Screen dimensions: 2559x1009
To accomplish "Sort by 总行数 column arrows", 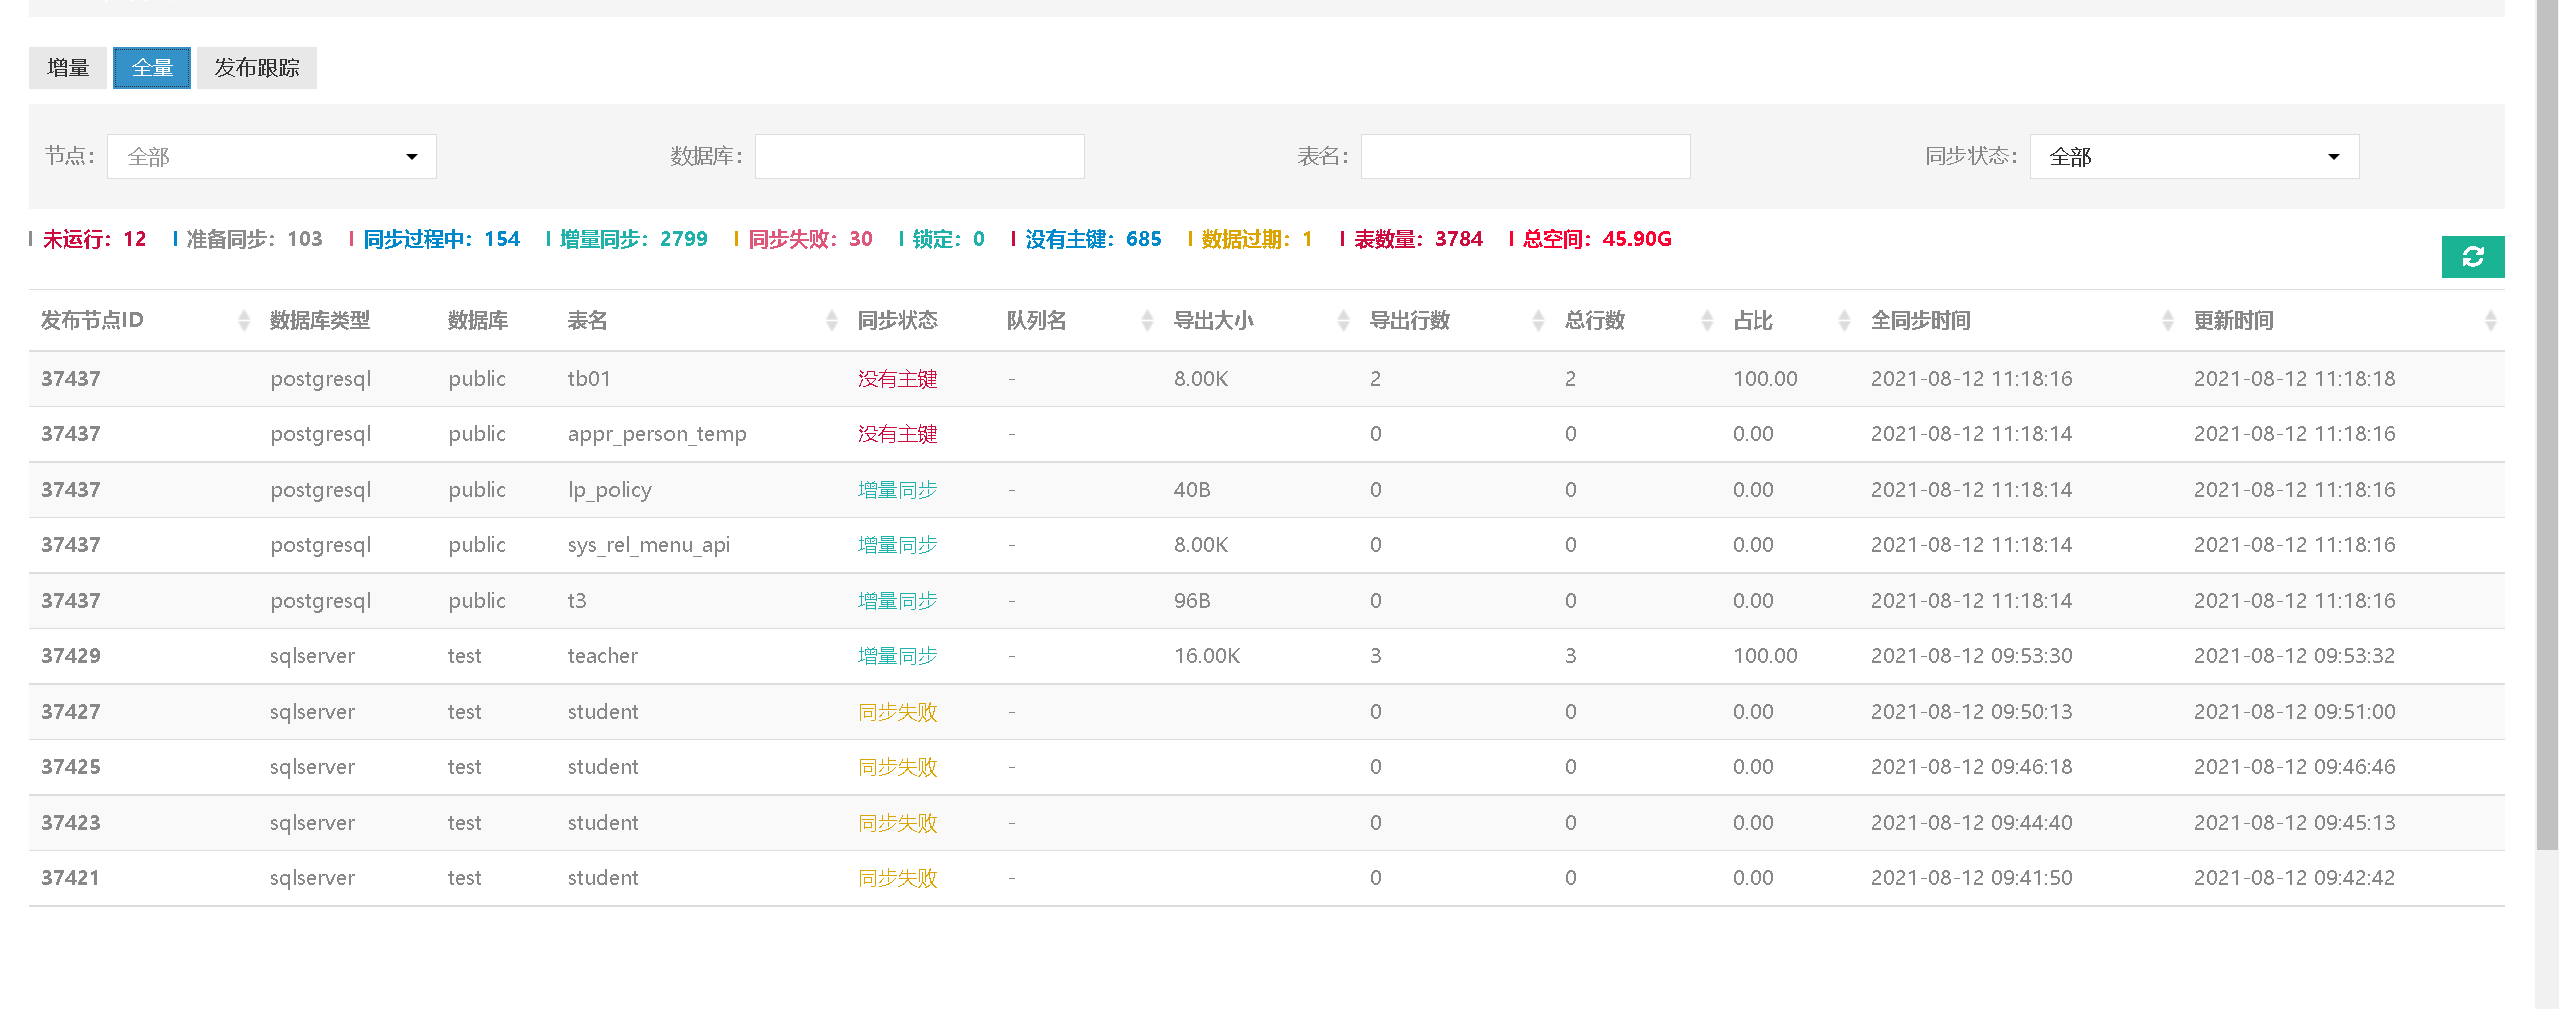I will click(1707, 320).
